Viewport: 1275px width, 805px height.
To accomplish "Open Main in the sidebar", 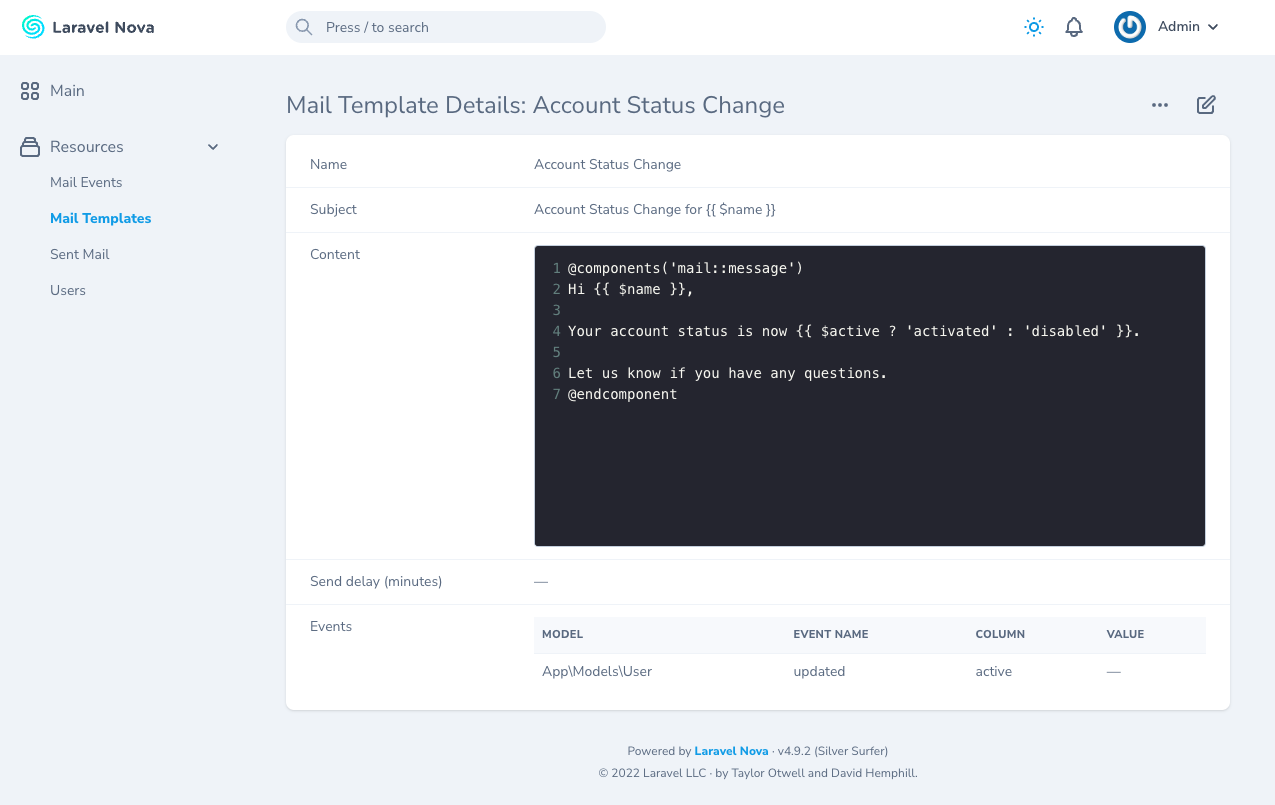I will coord(67,91).
